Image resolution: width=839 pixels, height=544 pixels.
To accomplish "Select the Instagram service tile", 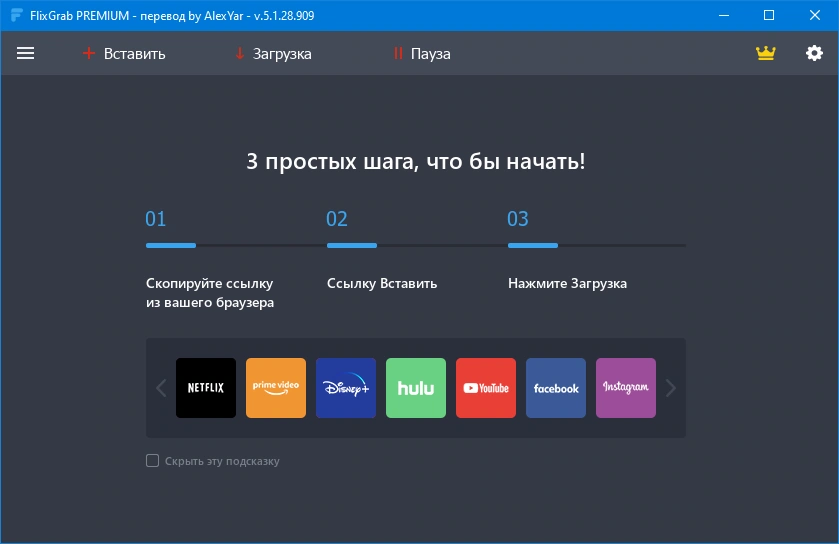I will point(626,388).
